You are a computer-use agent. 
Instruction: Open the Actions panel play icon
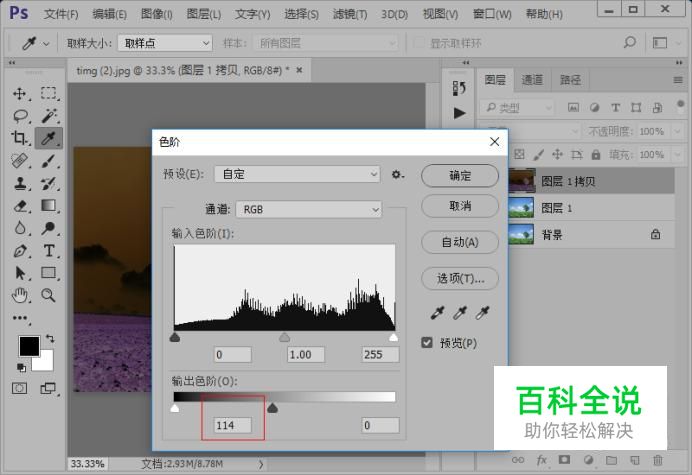pos(459,113)
